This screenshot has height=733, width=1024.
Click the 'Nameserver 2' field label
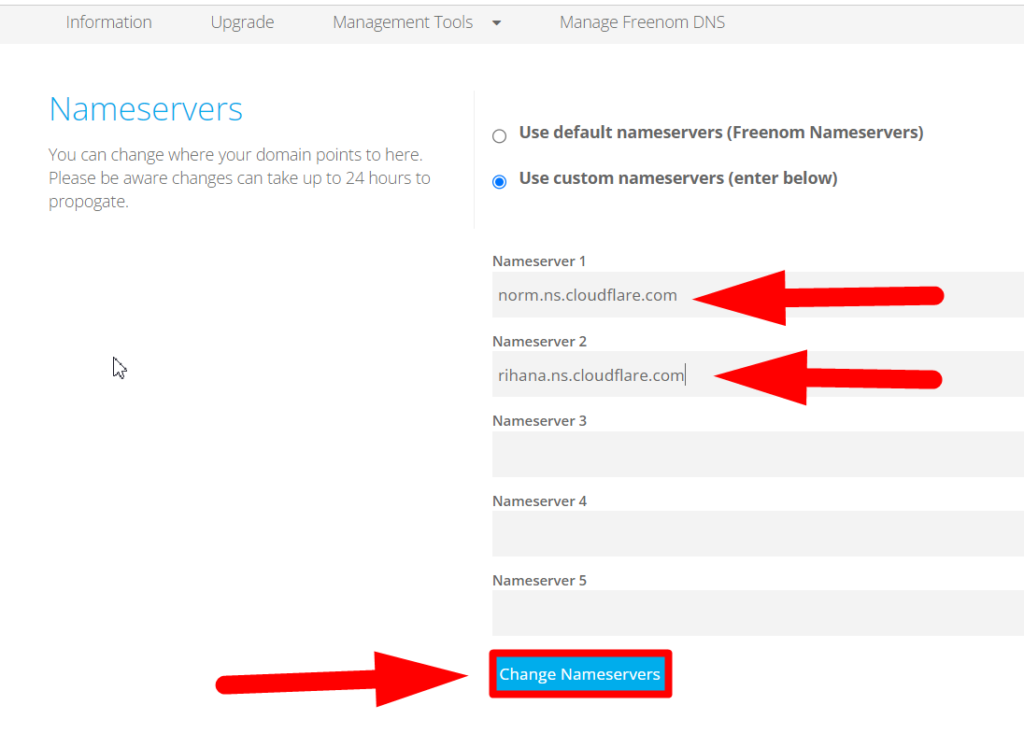539,342
